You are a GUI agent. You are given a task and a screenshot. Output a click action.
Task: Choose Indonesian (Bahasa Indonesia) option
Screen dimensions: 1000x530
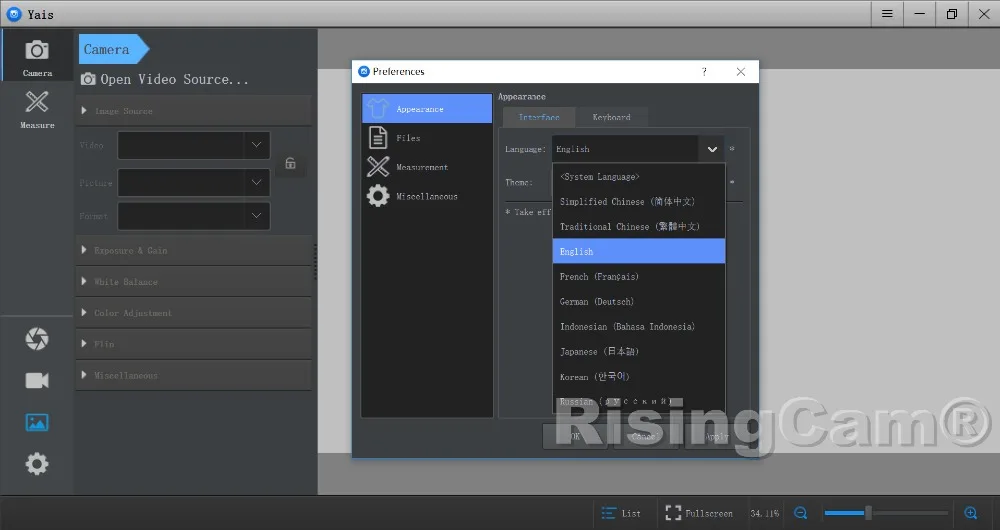pyautogui.click(x=639, y=327)
